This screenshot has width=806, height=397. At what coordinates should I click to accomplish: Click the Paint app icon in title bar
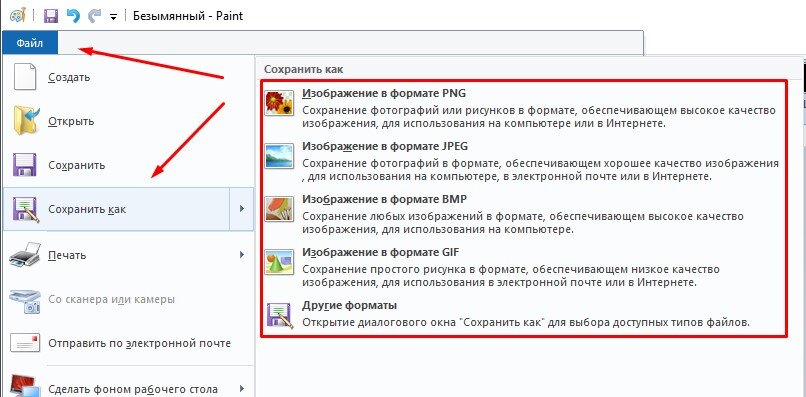[x=17, y=15]
